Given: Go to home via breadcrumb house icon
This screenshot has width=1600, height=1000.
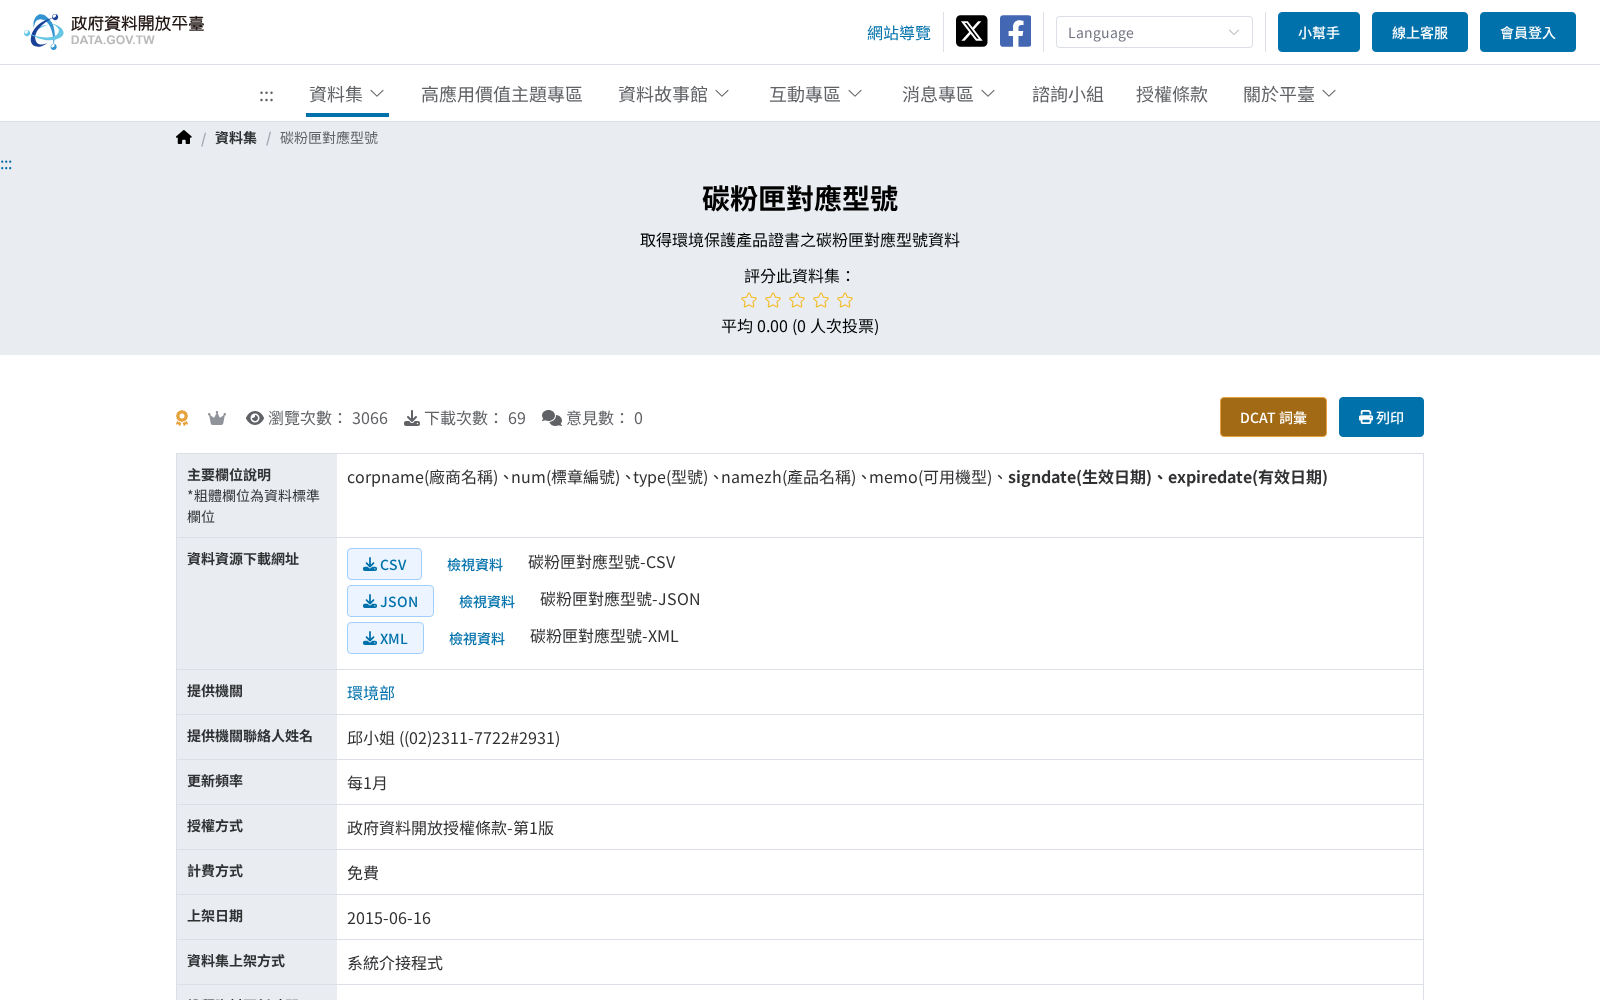Looking at the screenshot, I should 183,138.
